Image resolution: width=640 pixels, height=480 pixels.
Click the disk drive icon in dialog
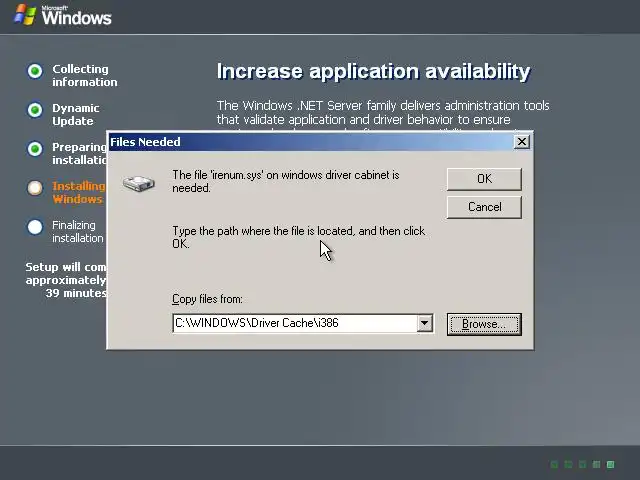click(x=139, y=183)
